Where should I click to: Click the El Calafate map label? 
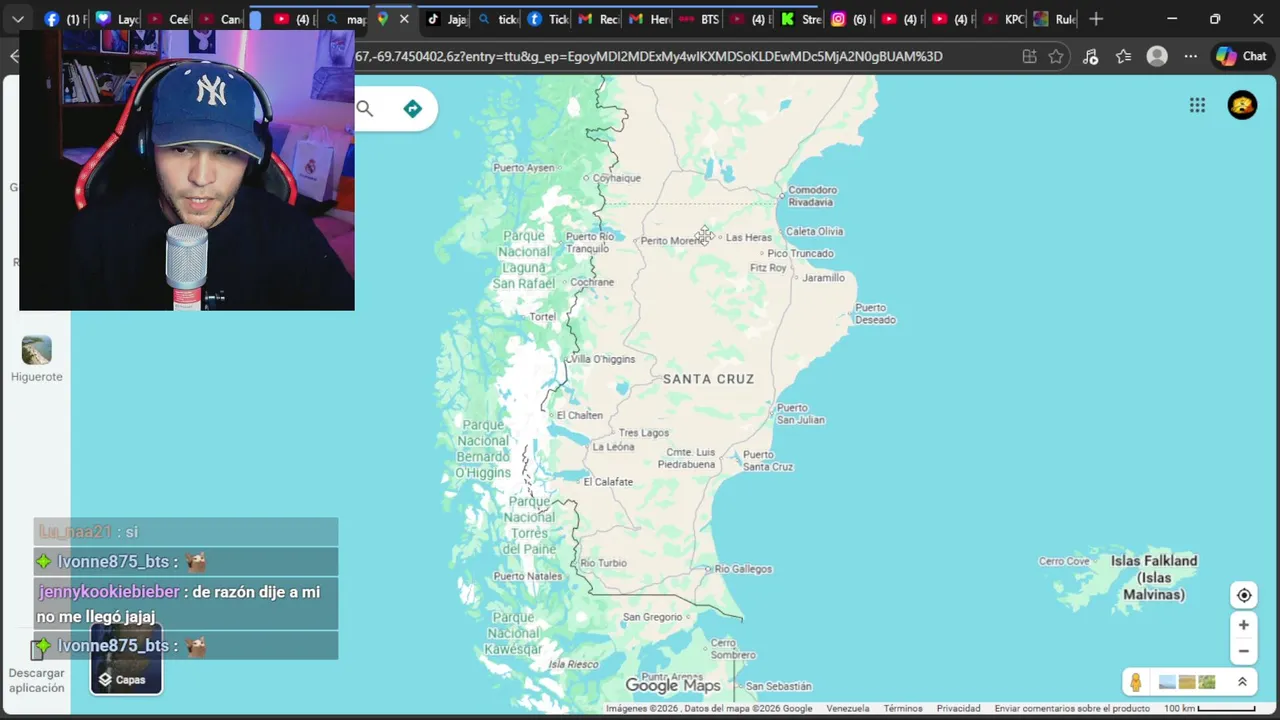(608, 482)
